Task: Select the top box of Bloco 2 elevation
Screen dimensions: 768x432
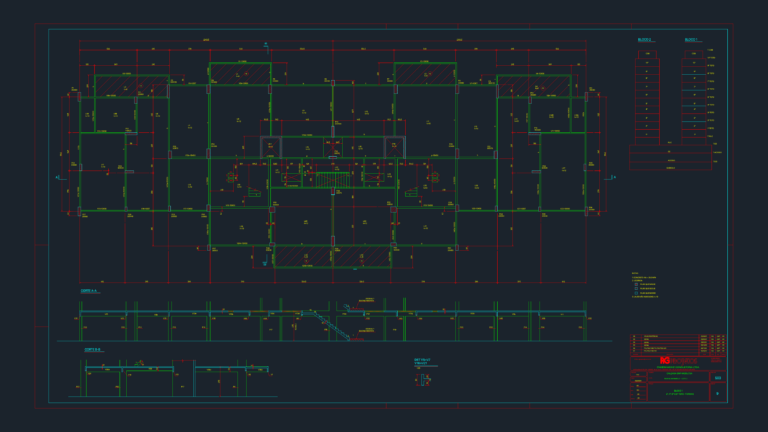Action: tap(647, 54)
